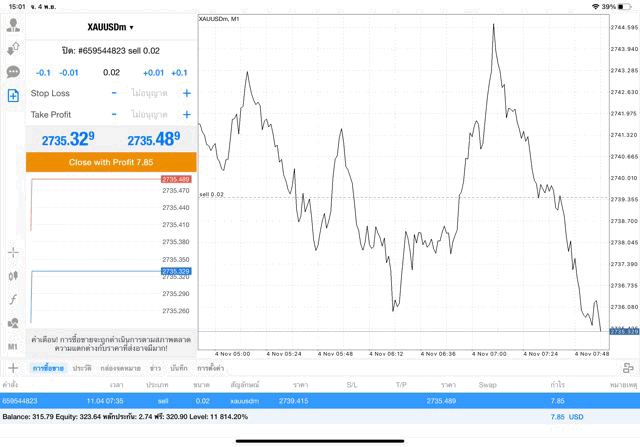Increase volume by +0.01
The height and width of the screenshot is (447, 640).
(153, 72)
